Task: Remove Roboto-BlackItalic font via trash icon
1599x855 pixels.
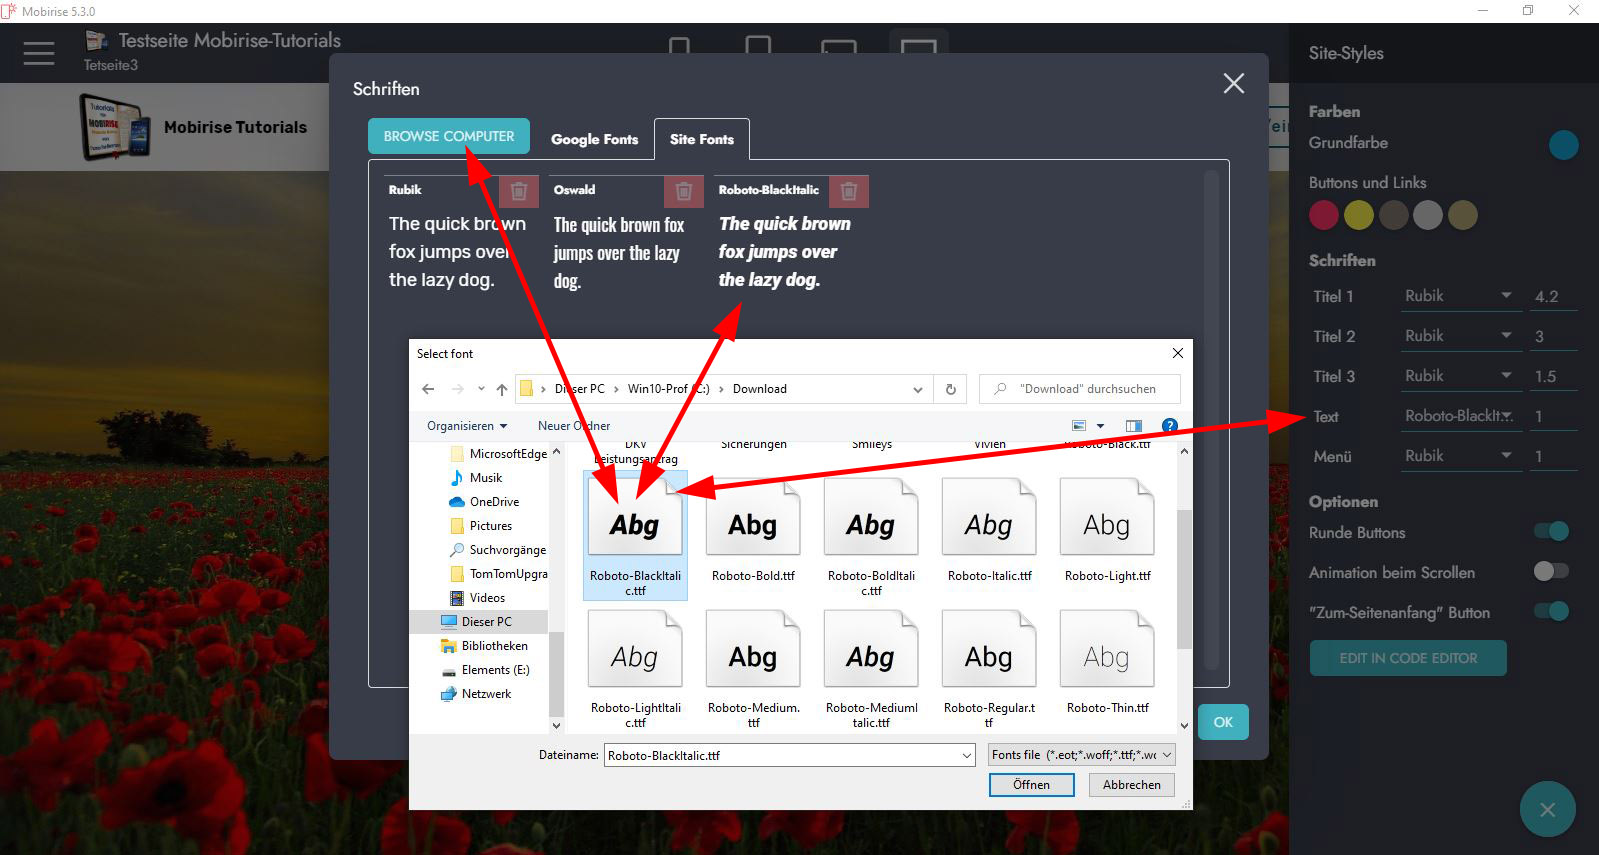Action: click(848, 191)
